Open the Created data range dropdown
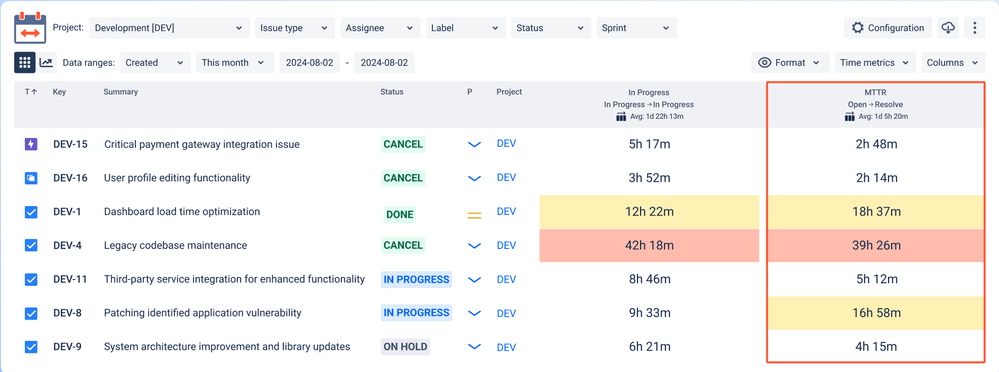This screenshot has width=999, height=372. pyautogui.click(x=155, y=62)
